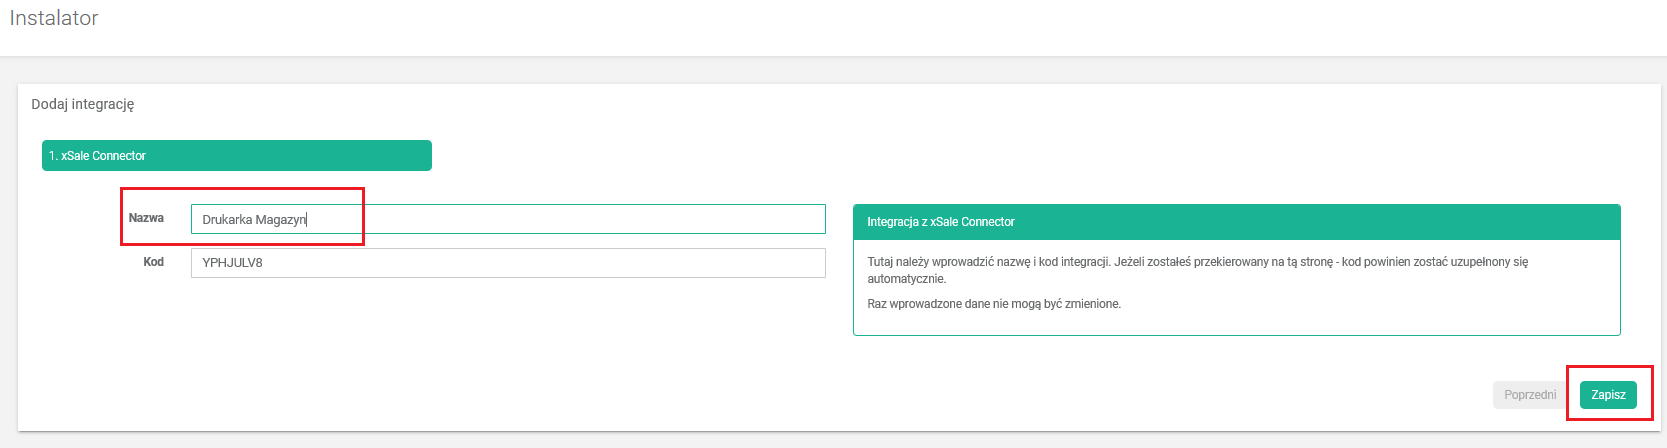Click the YPHJULV8 code value

click(x=232, y=263)
